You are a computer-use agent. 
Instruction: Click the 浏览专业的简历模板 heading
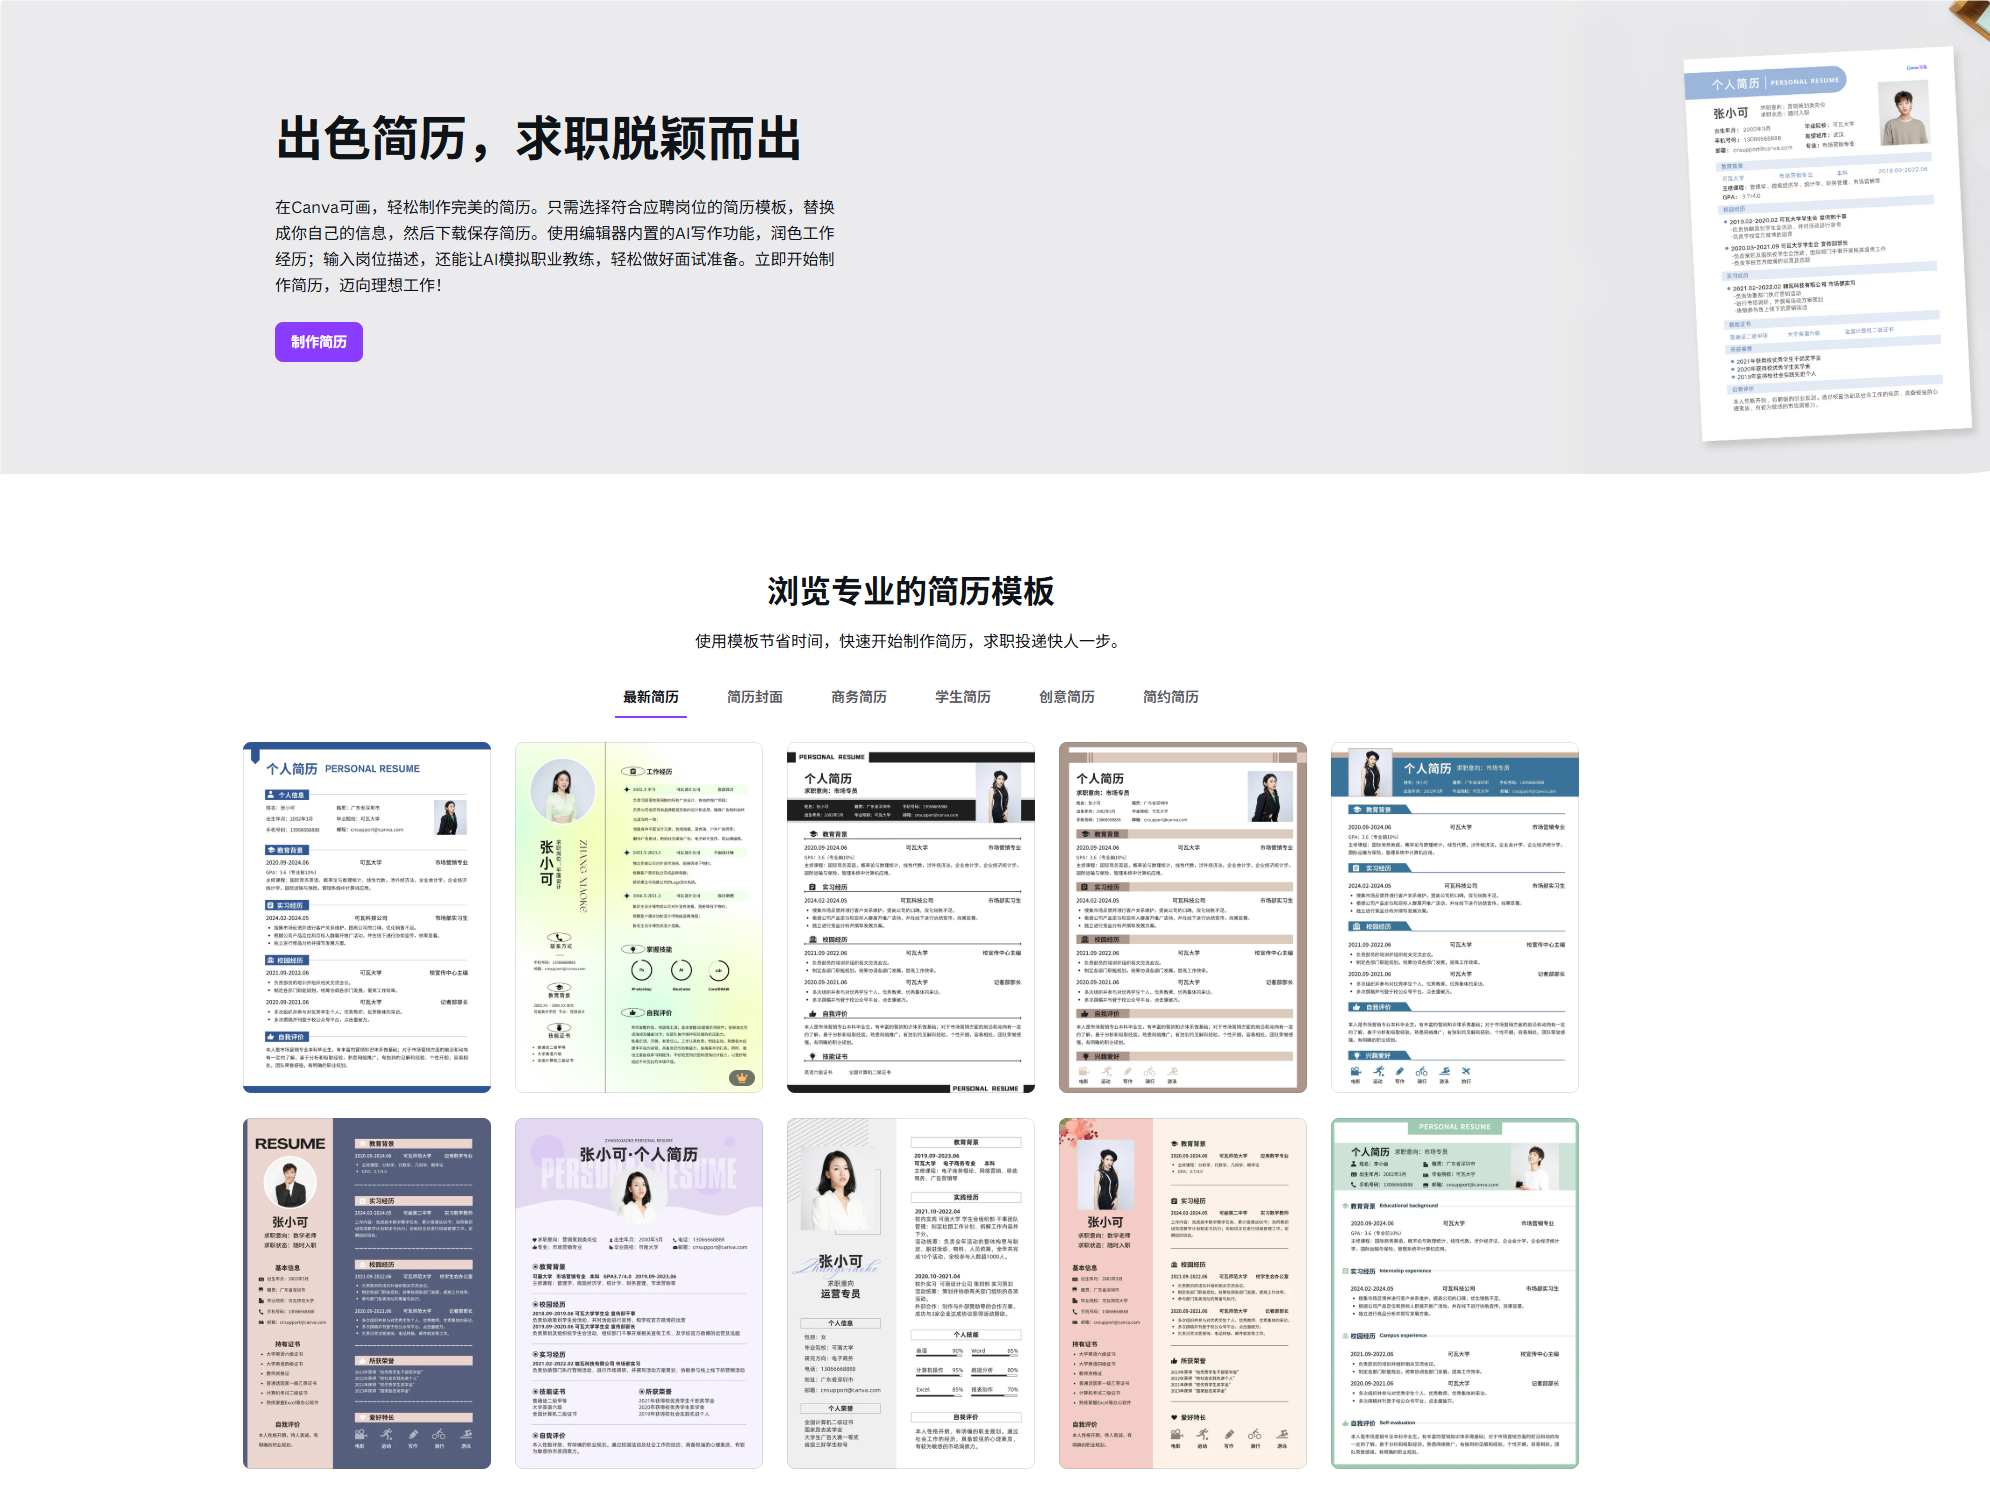click(910, 591)
